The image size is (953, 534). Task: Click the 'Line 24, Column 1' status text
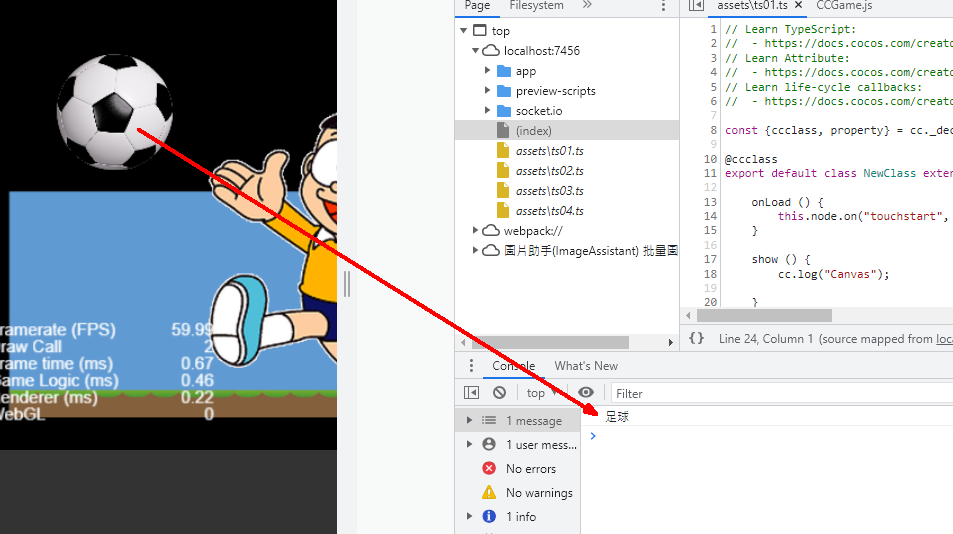[x=766, y=339]
